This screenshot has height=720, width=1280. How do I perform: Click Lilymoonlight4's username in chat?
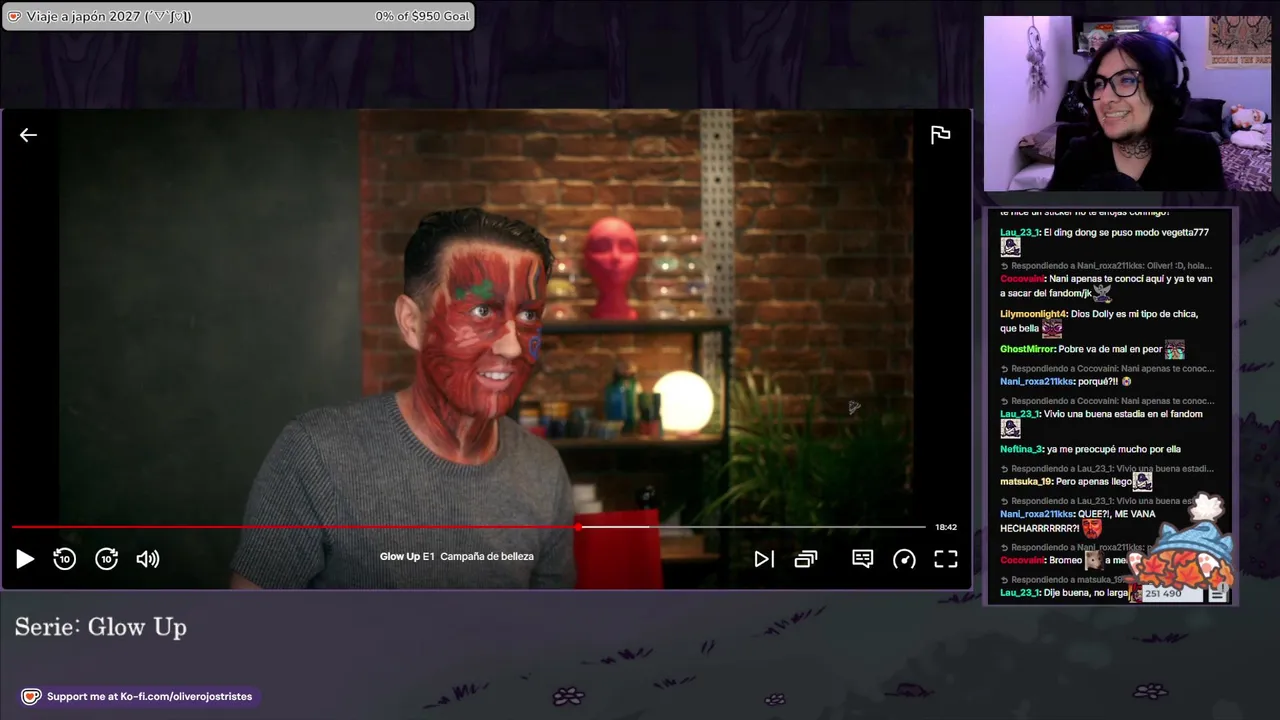point(1034,314)
